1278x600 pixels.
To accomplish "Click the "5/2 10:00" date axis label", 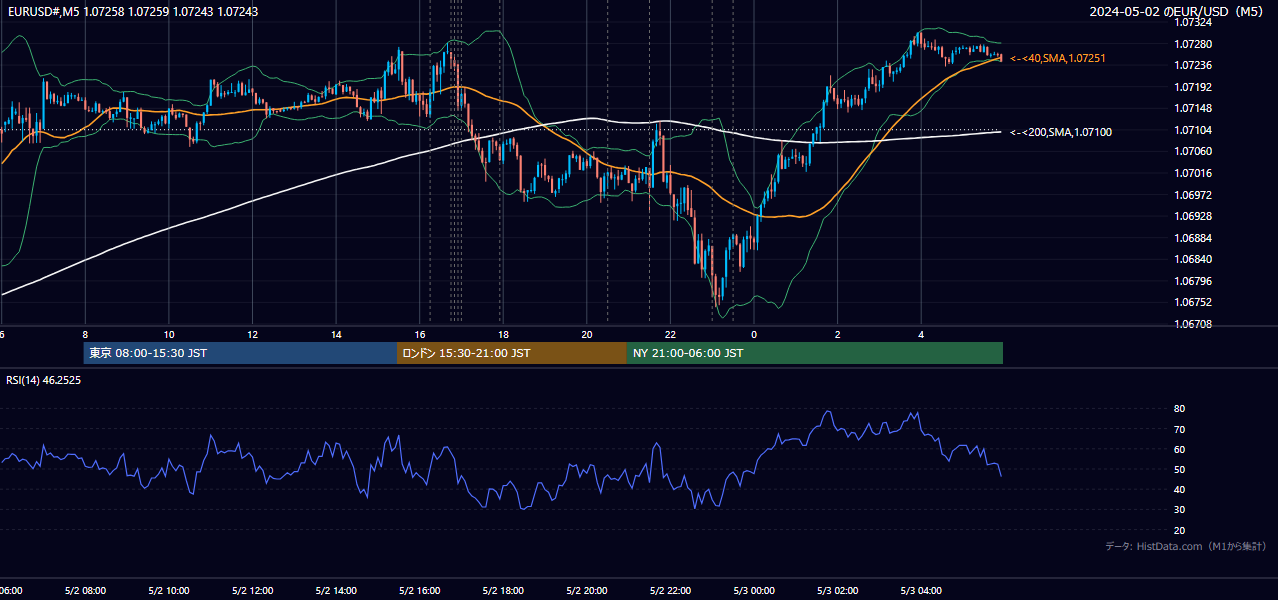I will [169, 591].
